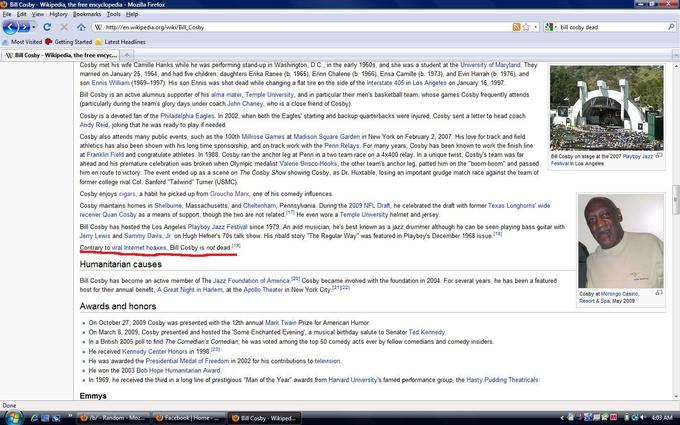
Task: Open the Andy Reid link
Action: (94, 125)
